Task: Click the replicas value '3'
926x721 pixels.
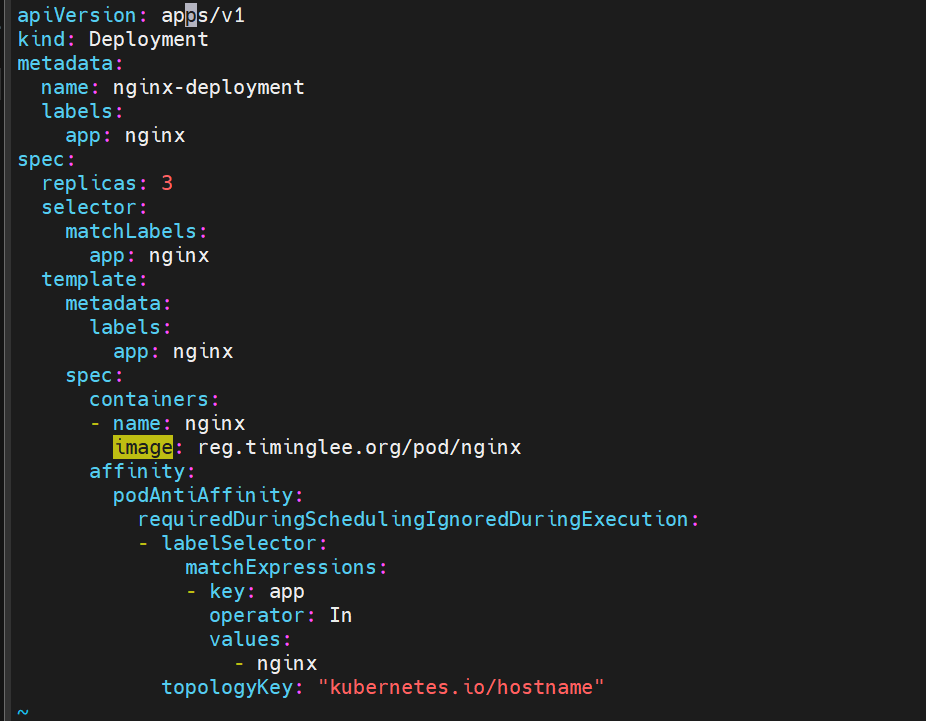Action: pos(167,184)
